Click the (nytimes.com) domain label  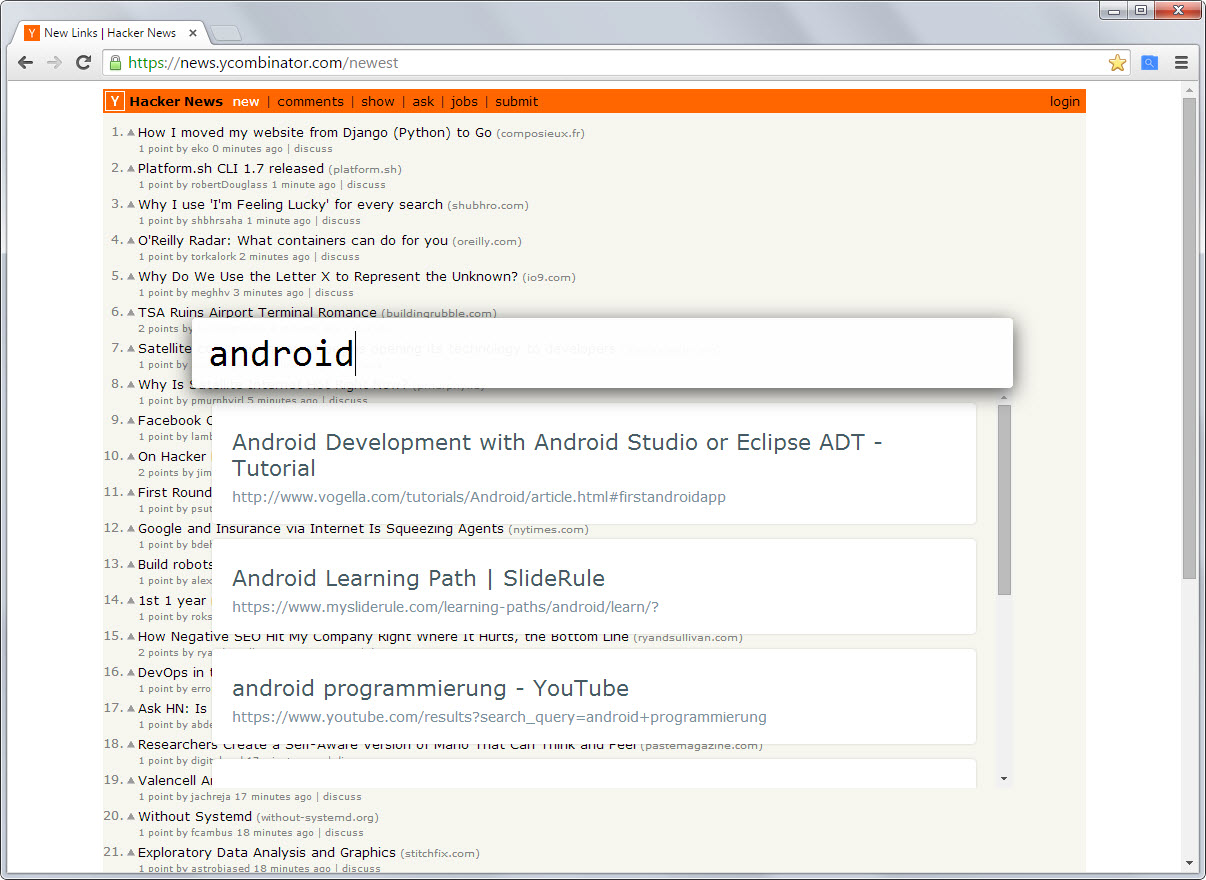click(548, 529)
